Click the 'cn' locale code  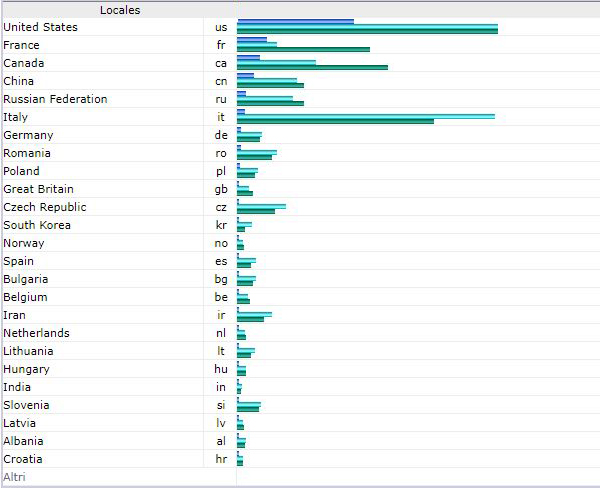(221, 82)
